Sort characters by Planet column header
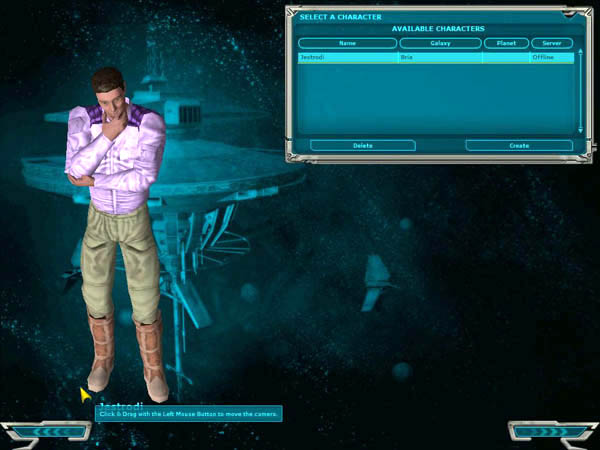This screenshot has height=450, width=600. (506, 43)
